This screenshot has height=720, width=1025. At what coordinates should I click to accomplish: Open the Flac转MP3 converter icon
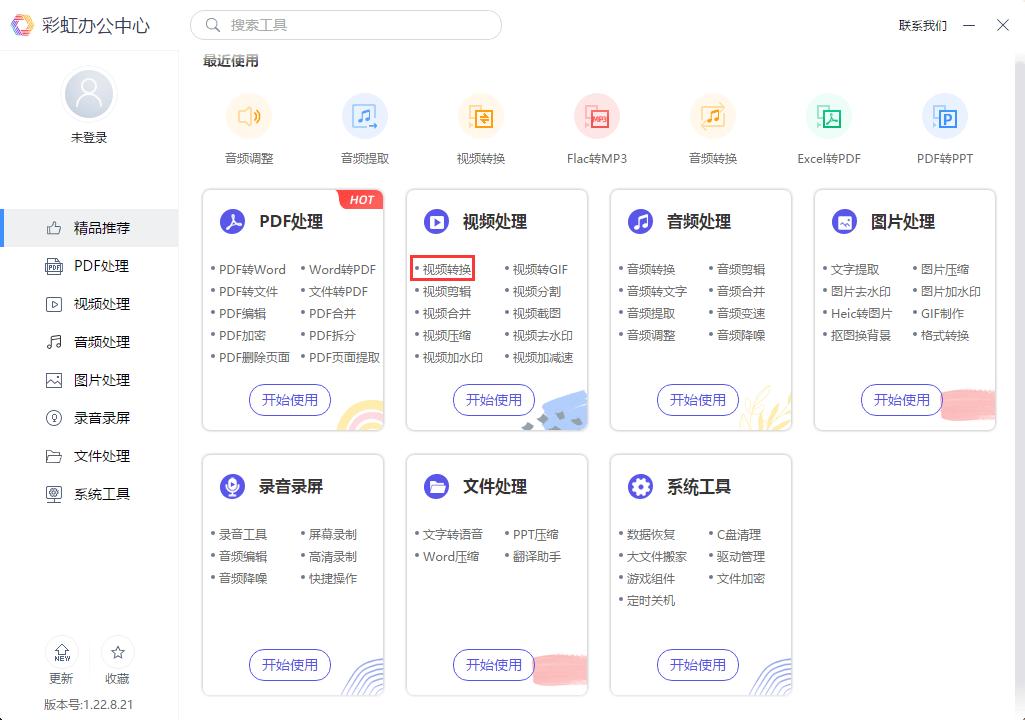(597, 115)
